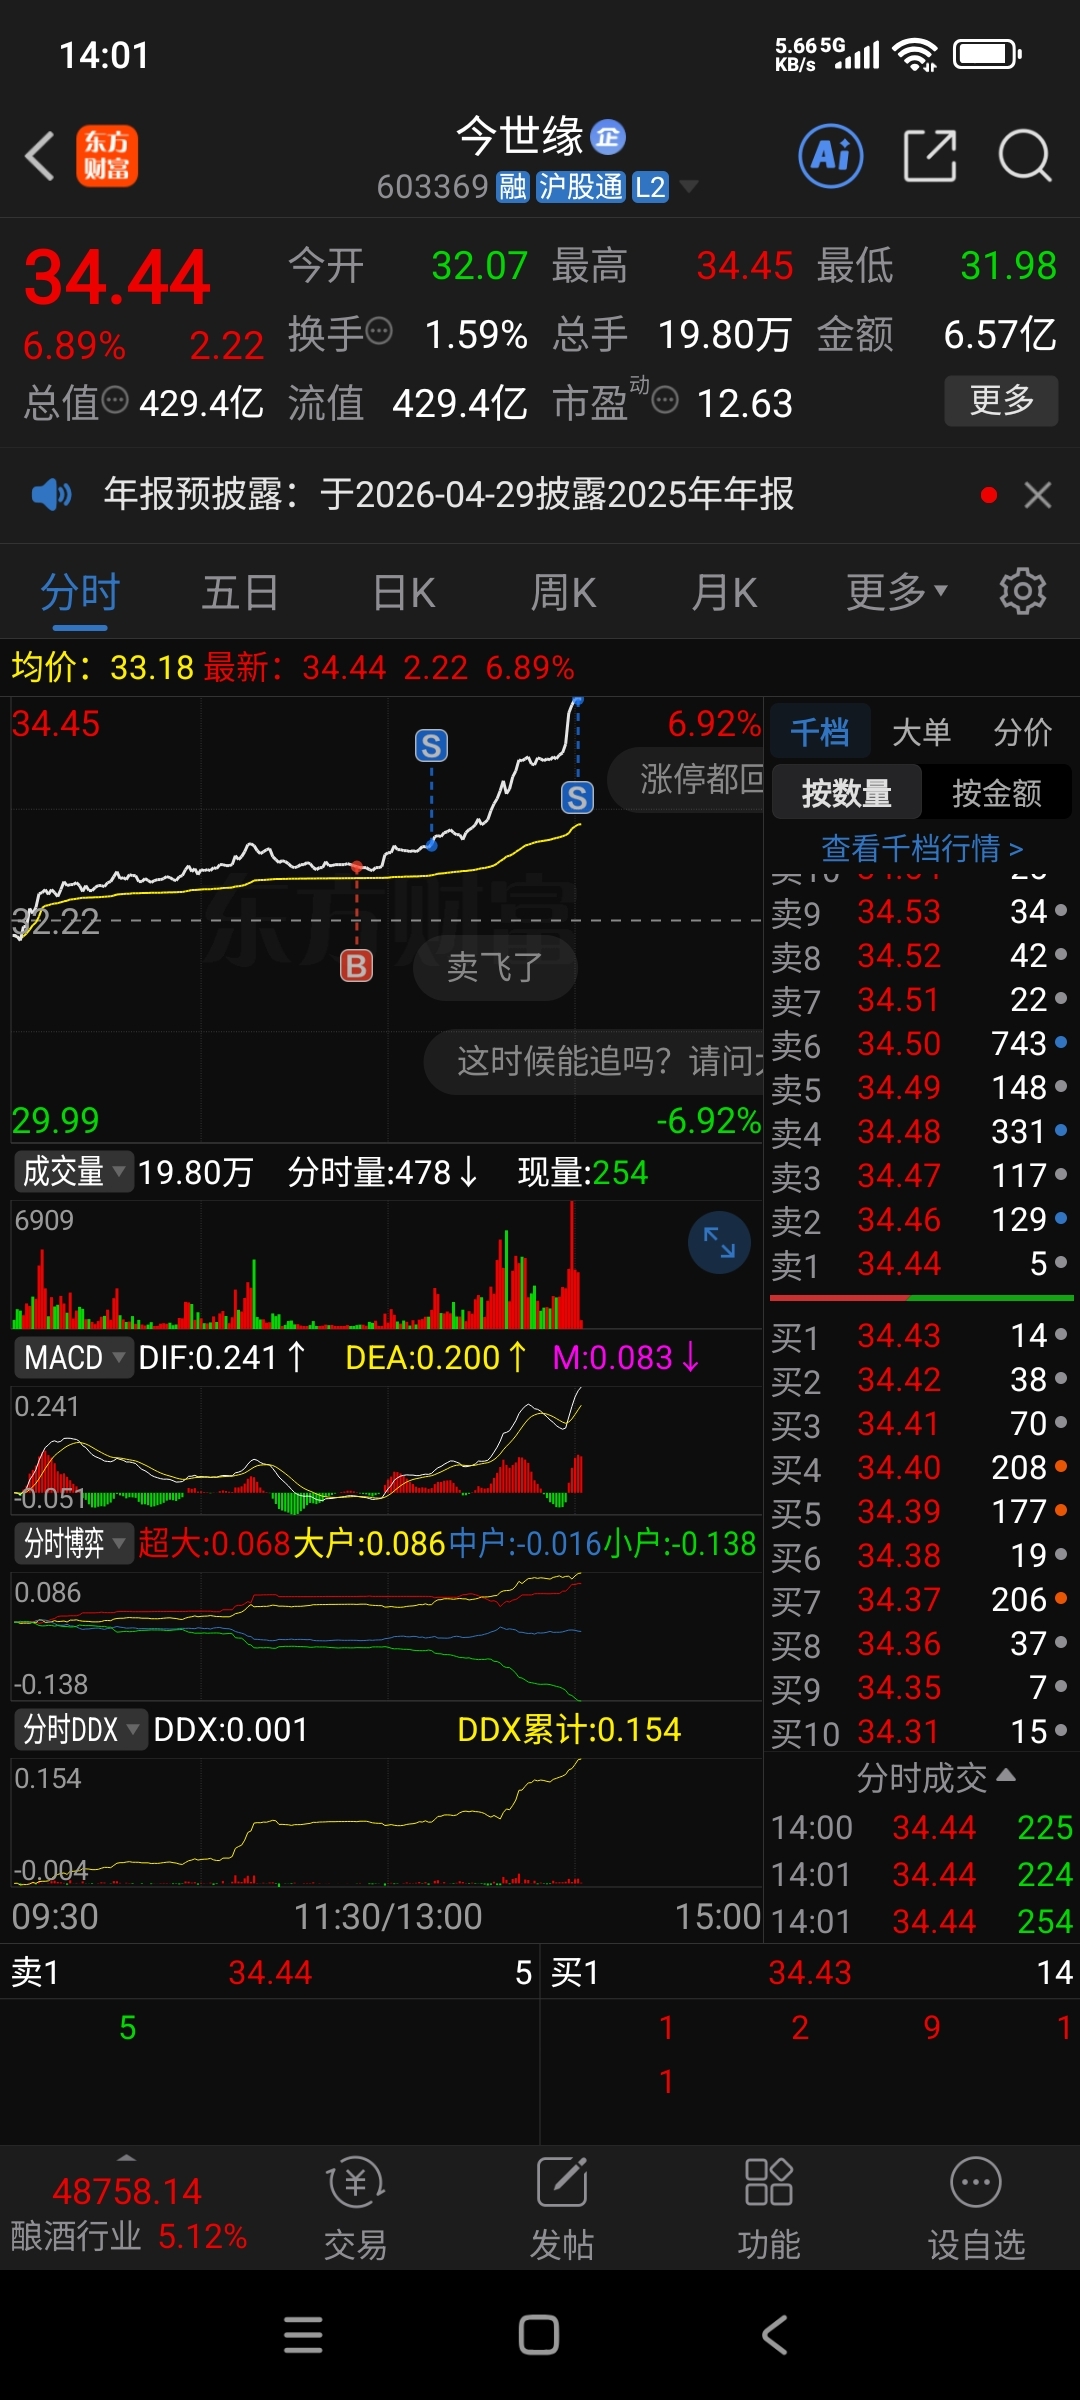Switch to 分时 chart tab
This screenshot has height=2400, width=1080.
point(80,592)
